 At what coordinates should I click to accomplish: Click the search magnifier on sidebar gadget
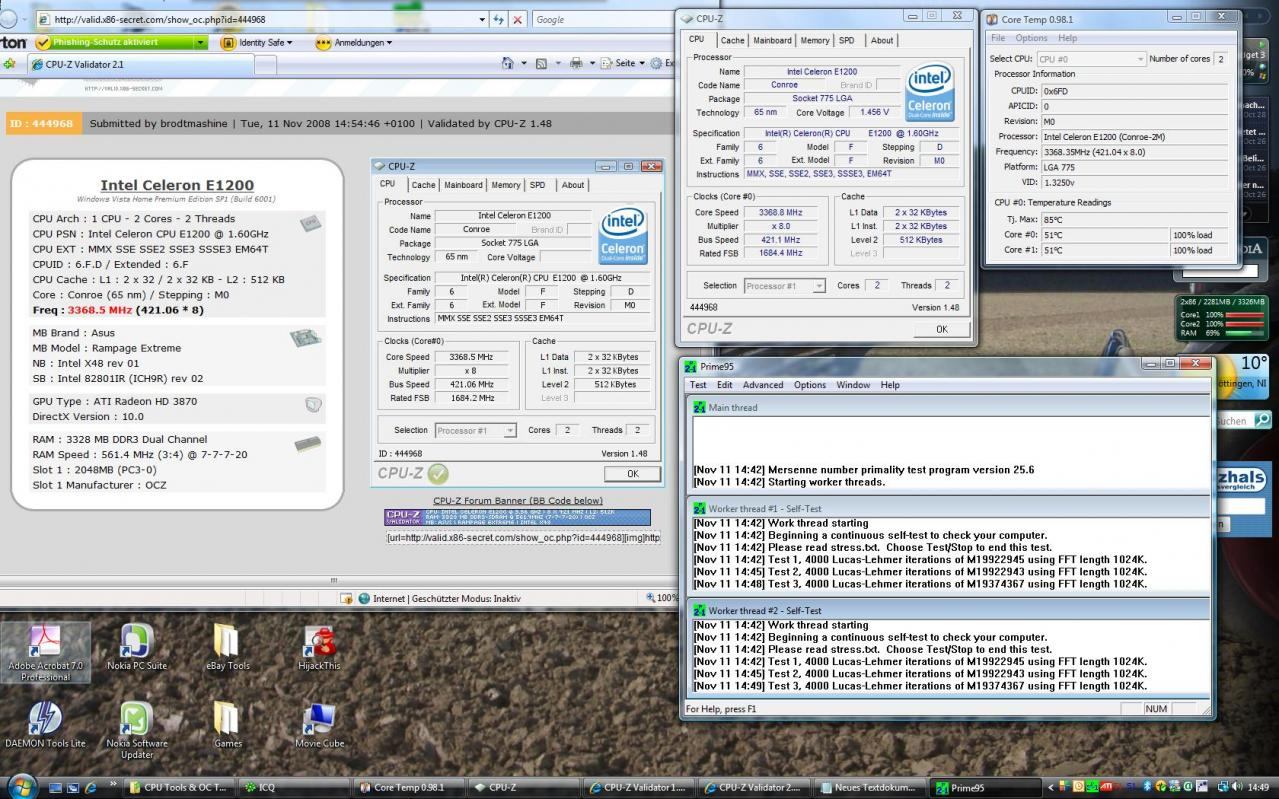click(1262, 420)
